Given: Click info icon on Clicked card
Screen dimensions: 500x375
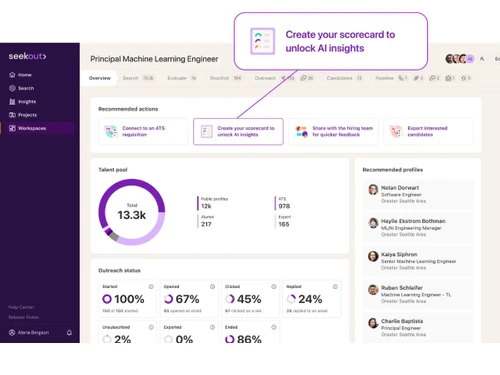Looking at the screenshot, I should coord(274,287).
